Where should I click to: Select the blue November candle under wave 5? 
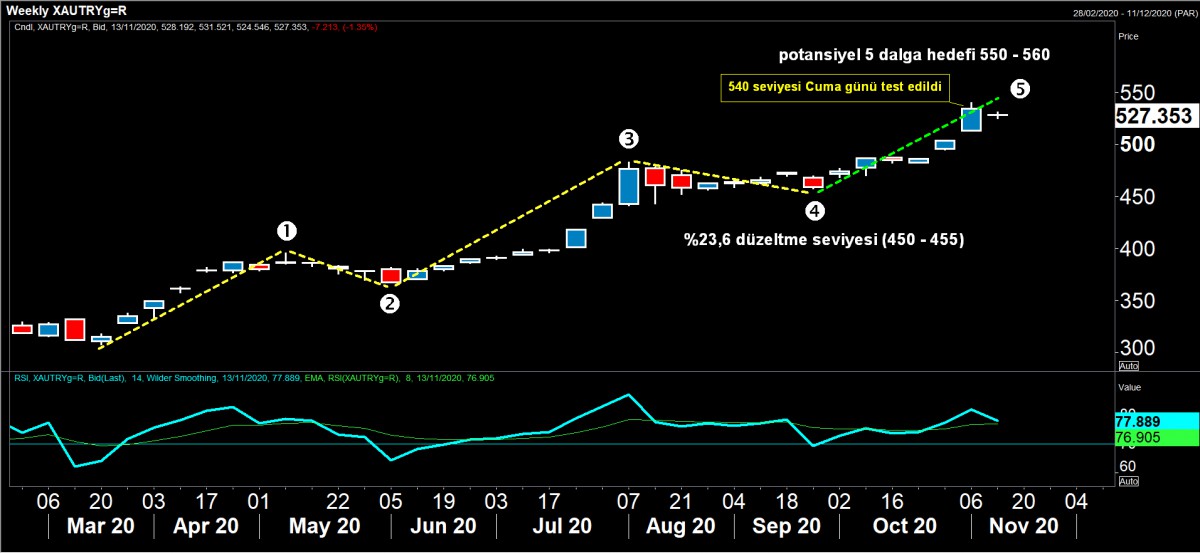coord(971,120)
